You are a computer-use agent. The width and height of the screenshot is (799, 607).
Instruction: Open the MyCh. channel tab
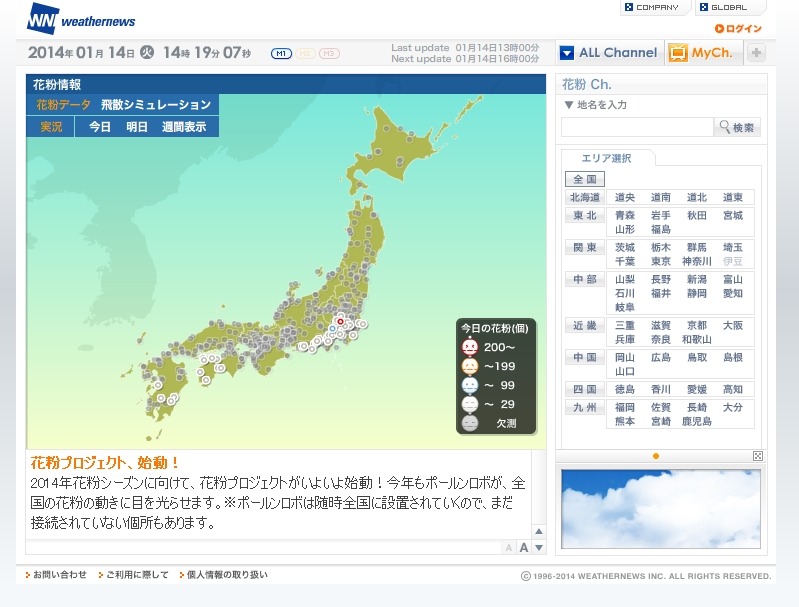point(702,52)
